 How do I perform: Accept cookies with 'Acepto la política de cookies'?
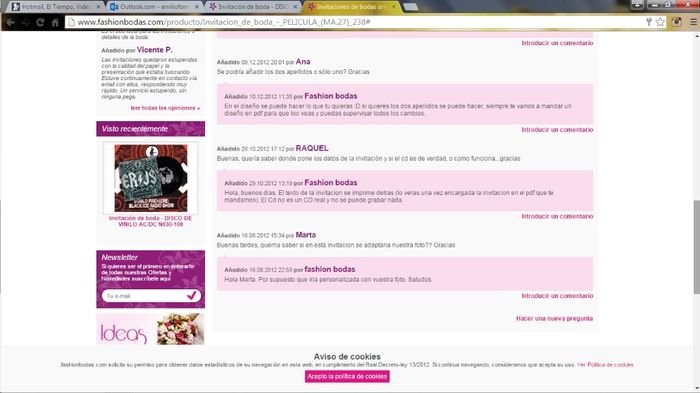click(347, 376)
